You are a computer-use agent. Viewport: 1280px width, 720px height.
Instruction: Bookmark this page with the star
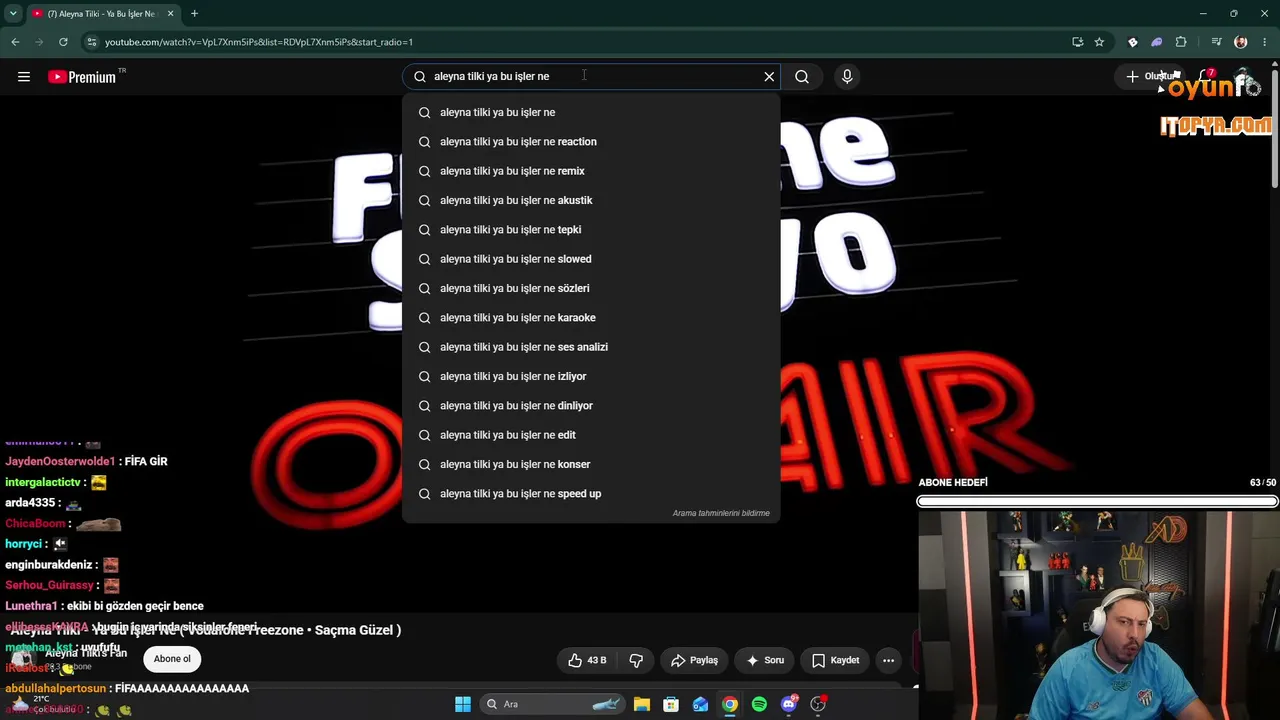[x=1099, y=42]
